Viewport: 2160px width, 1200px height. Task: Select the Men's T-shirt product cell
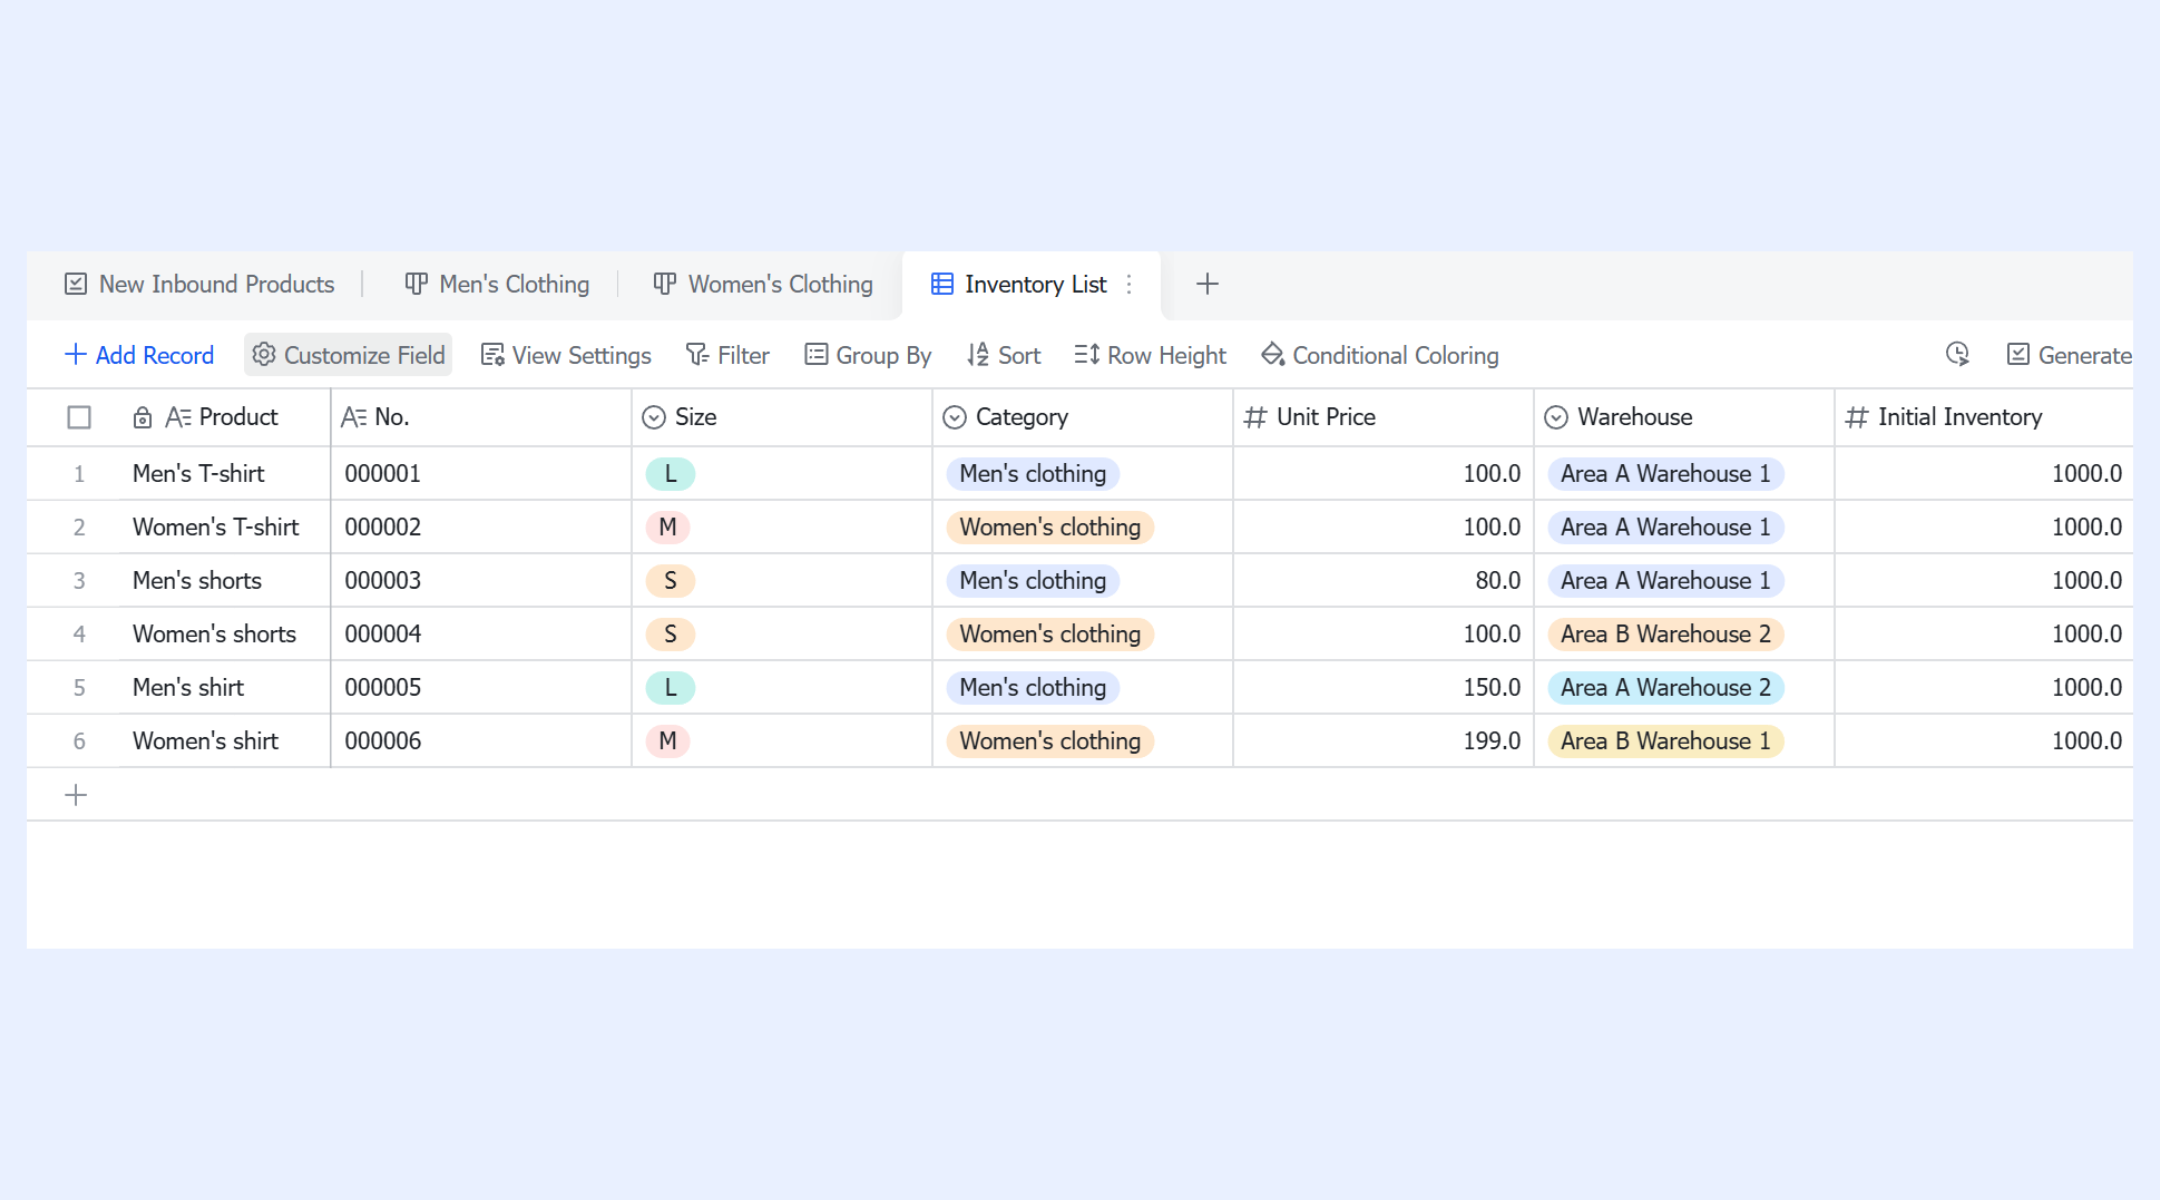tap(225, 474)
